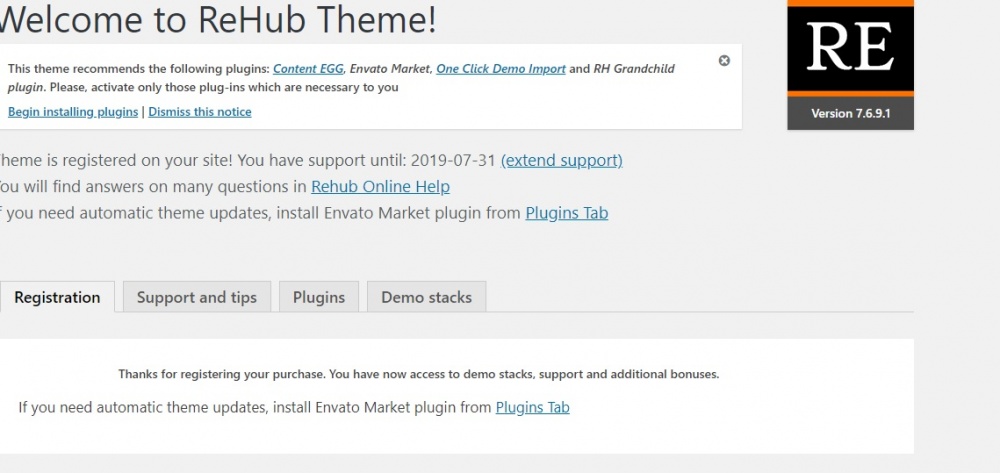Click the extend support link
The image size is (1000, 473).
tap(561, 160)
